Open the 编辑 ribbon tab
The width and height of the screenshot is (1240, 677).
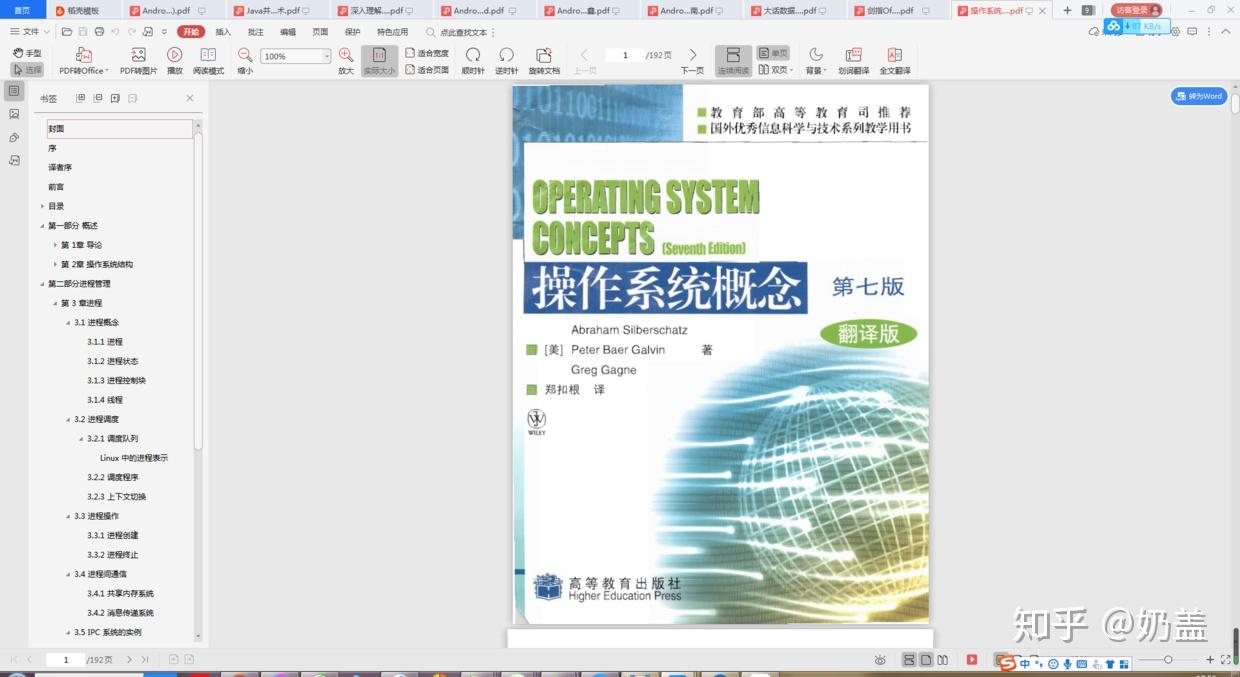[x=288, y=32]
